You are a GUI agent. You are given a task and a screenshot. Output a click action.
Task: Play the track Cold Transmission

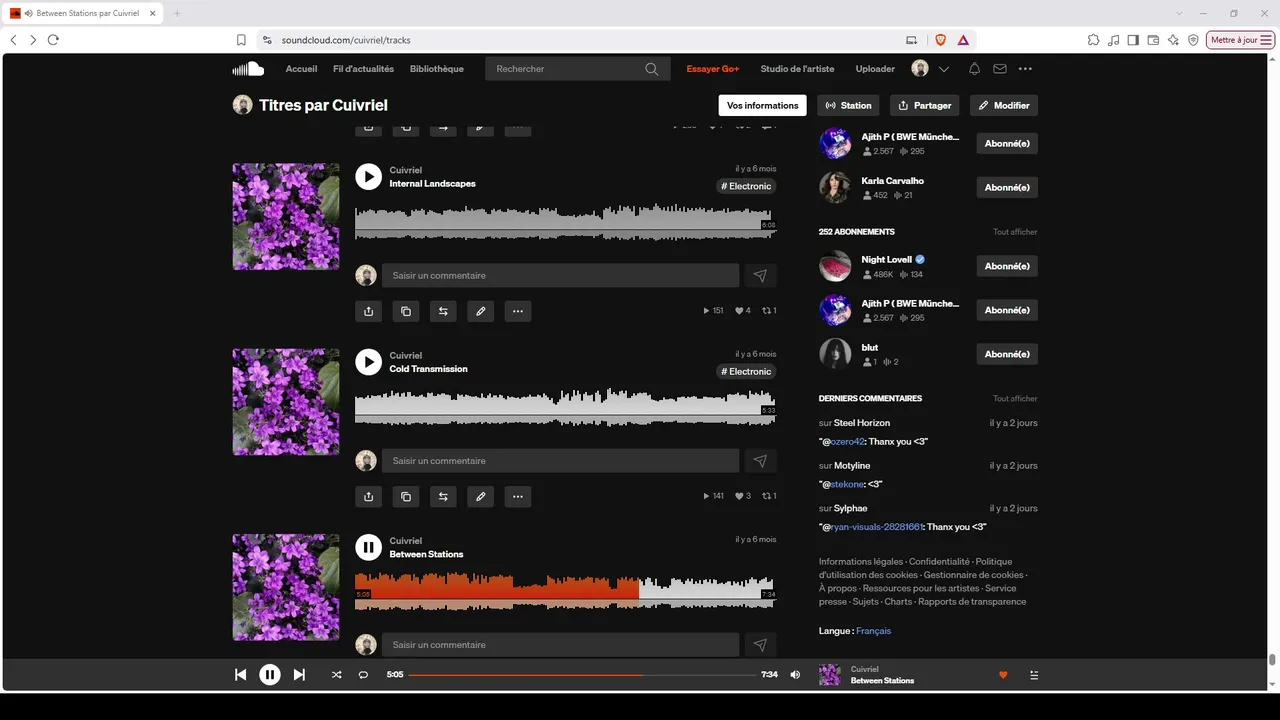pos(369,362)
